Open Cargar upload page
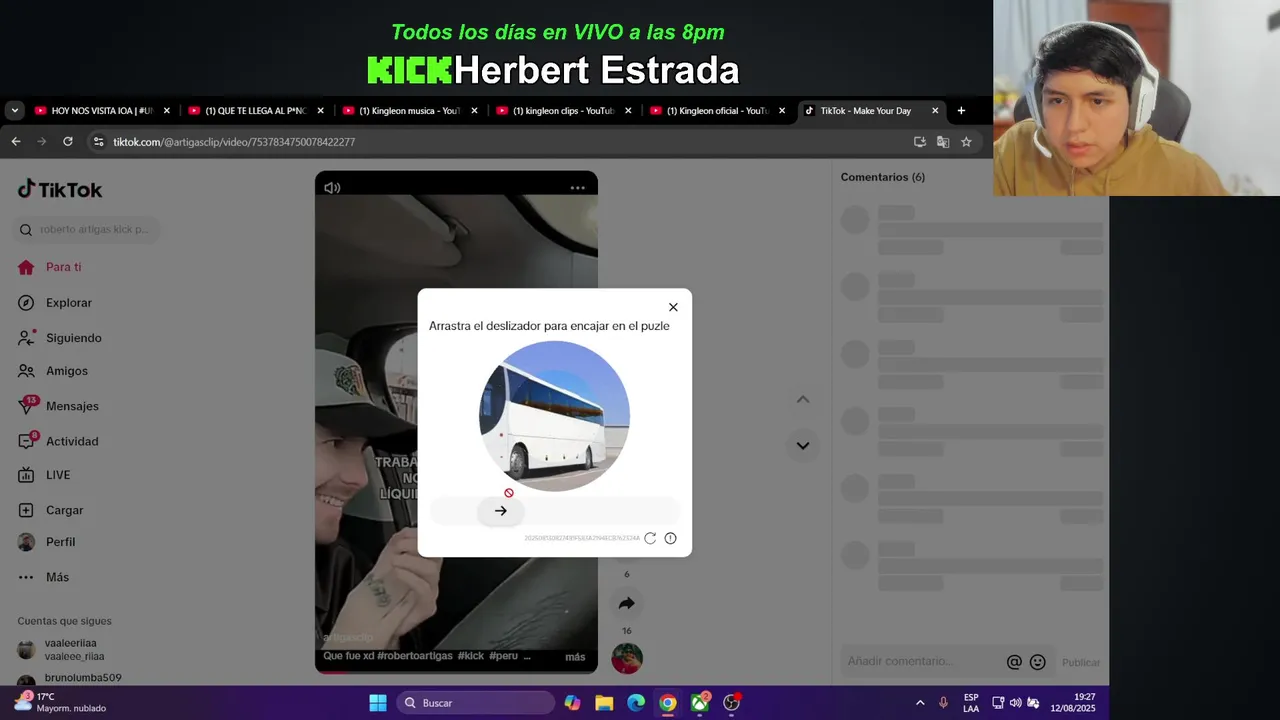Viewport: 1280px width, 720px height. 50,510
